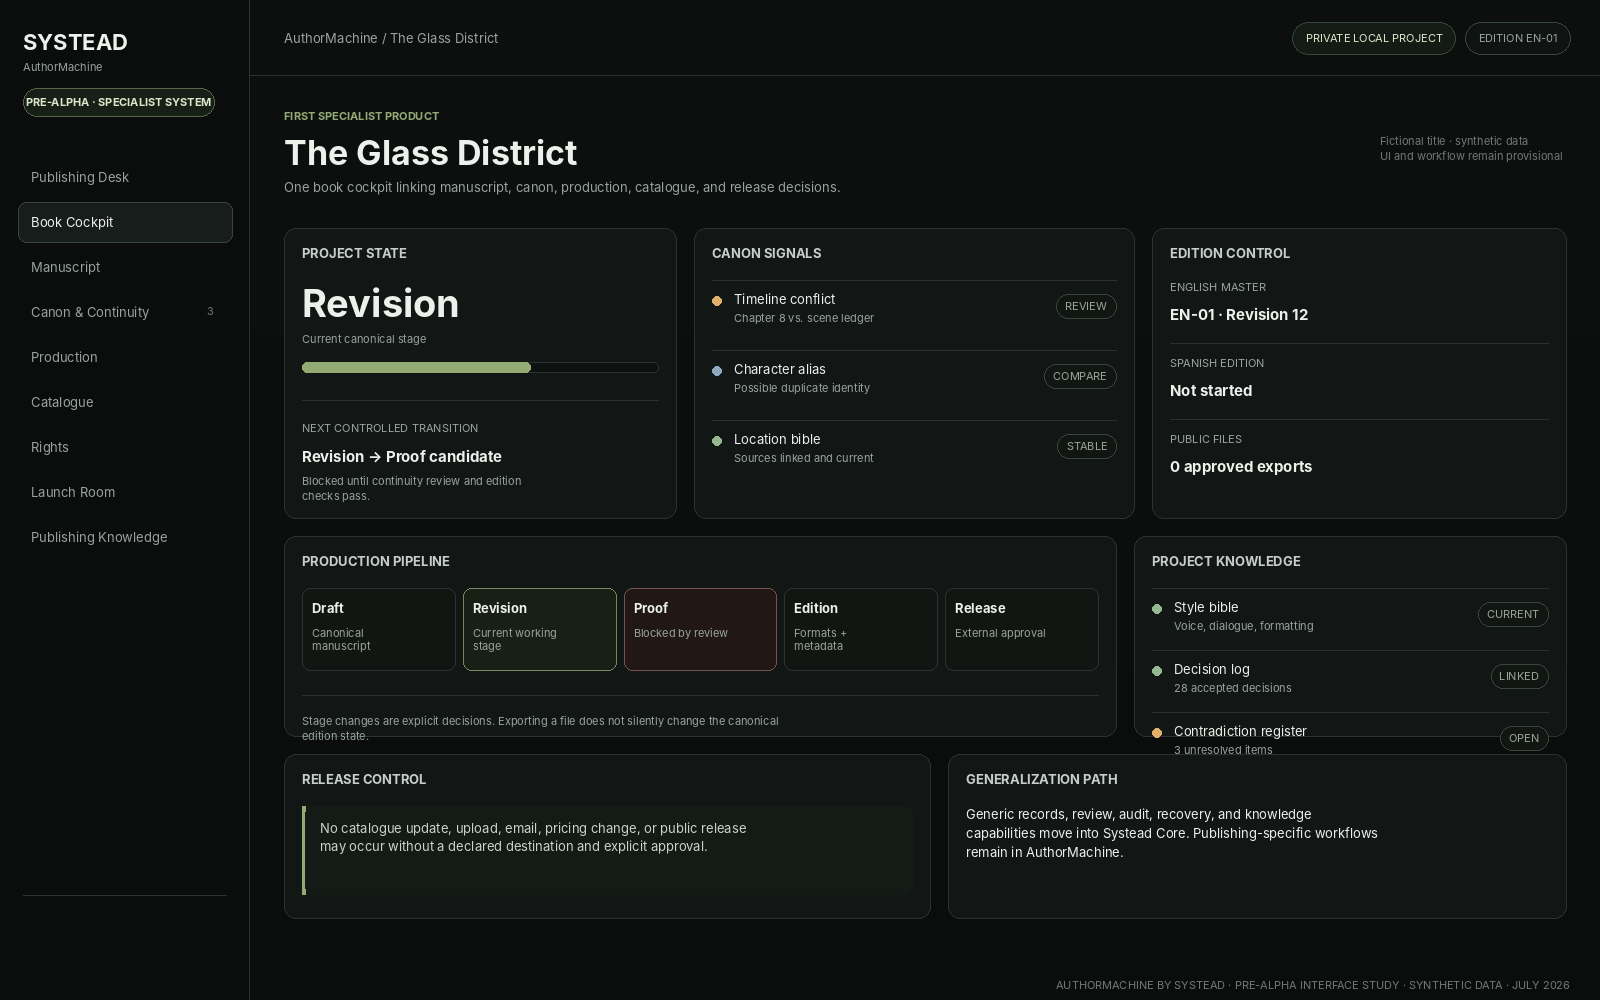Click the SYSTEAD logo text
Screen dimensions: 1600x1000
click(x=75, y=42)
